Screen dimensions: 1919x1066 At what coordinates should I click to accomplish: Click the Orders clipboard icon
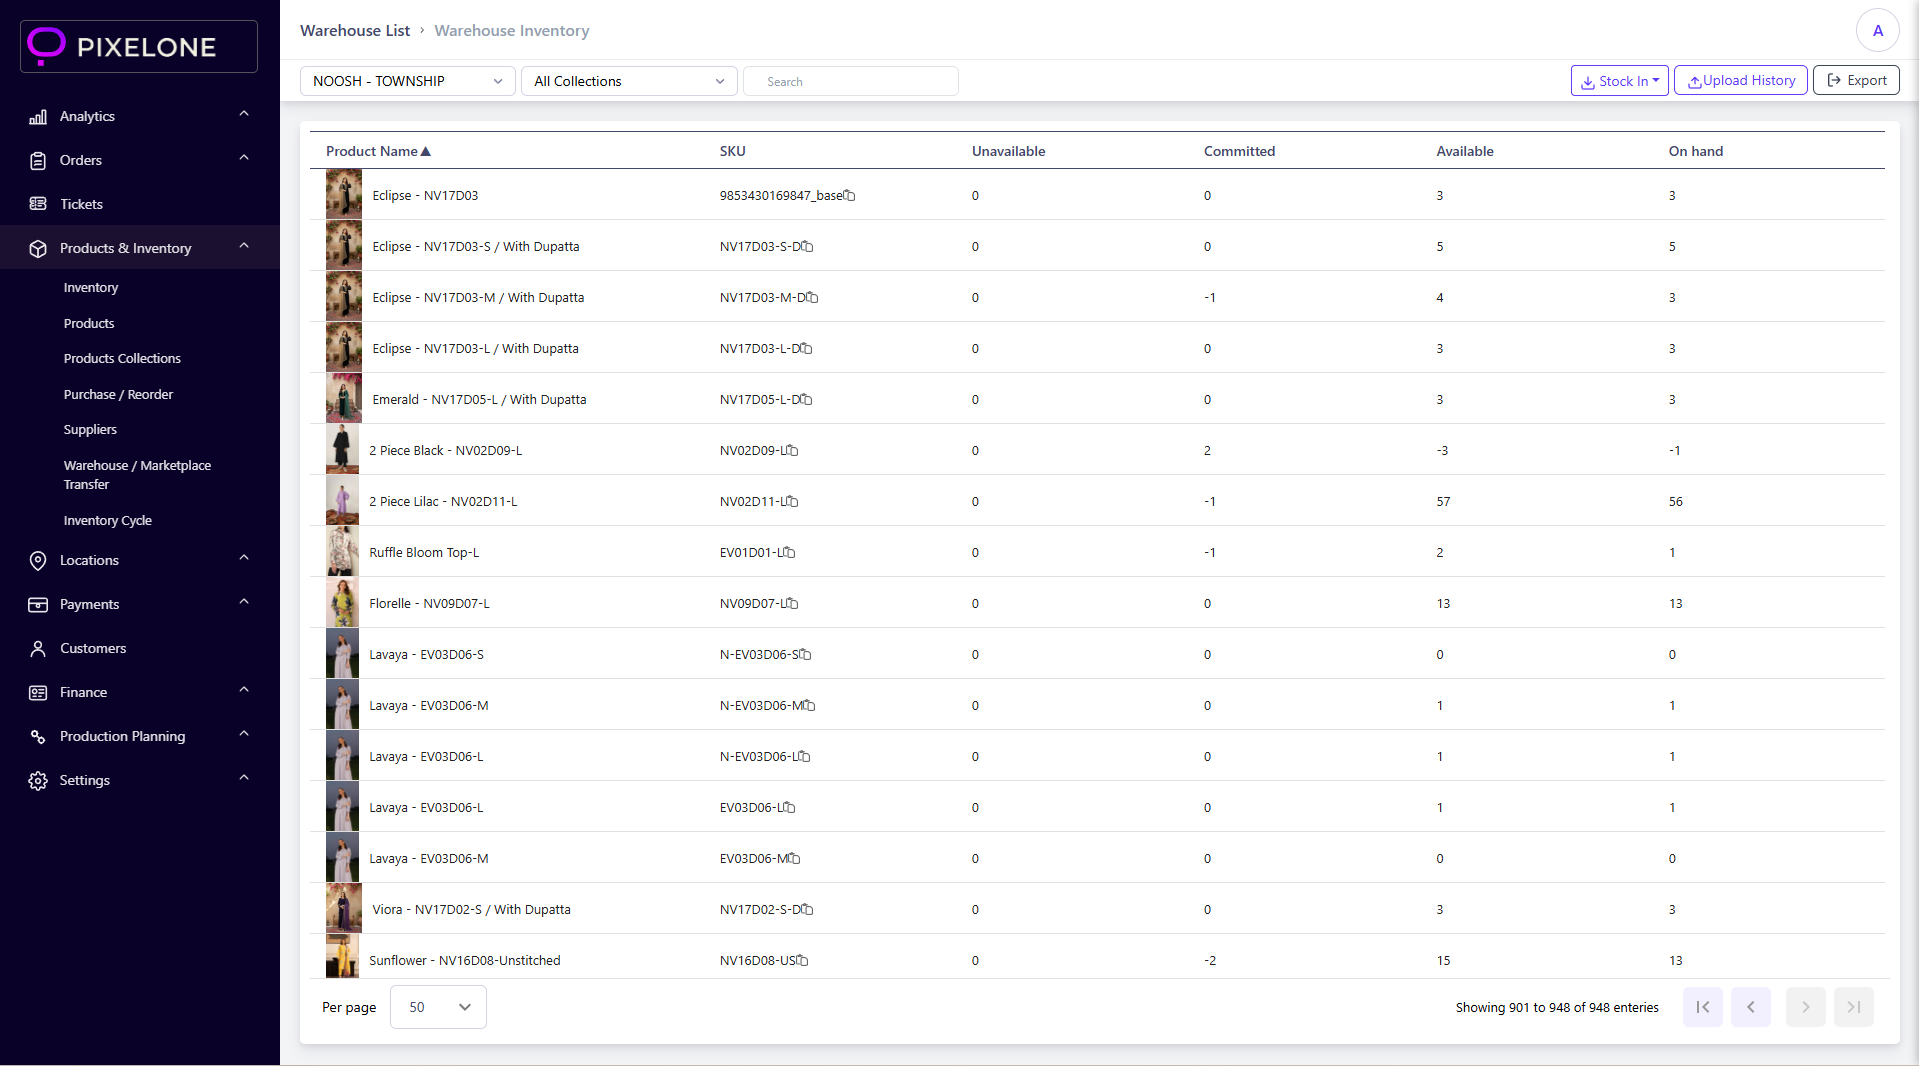tap(38, 161)
